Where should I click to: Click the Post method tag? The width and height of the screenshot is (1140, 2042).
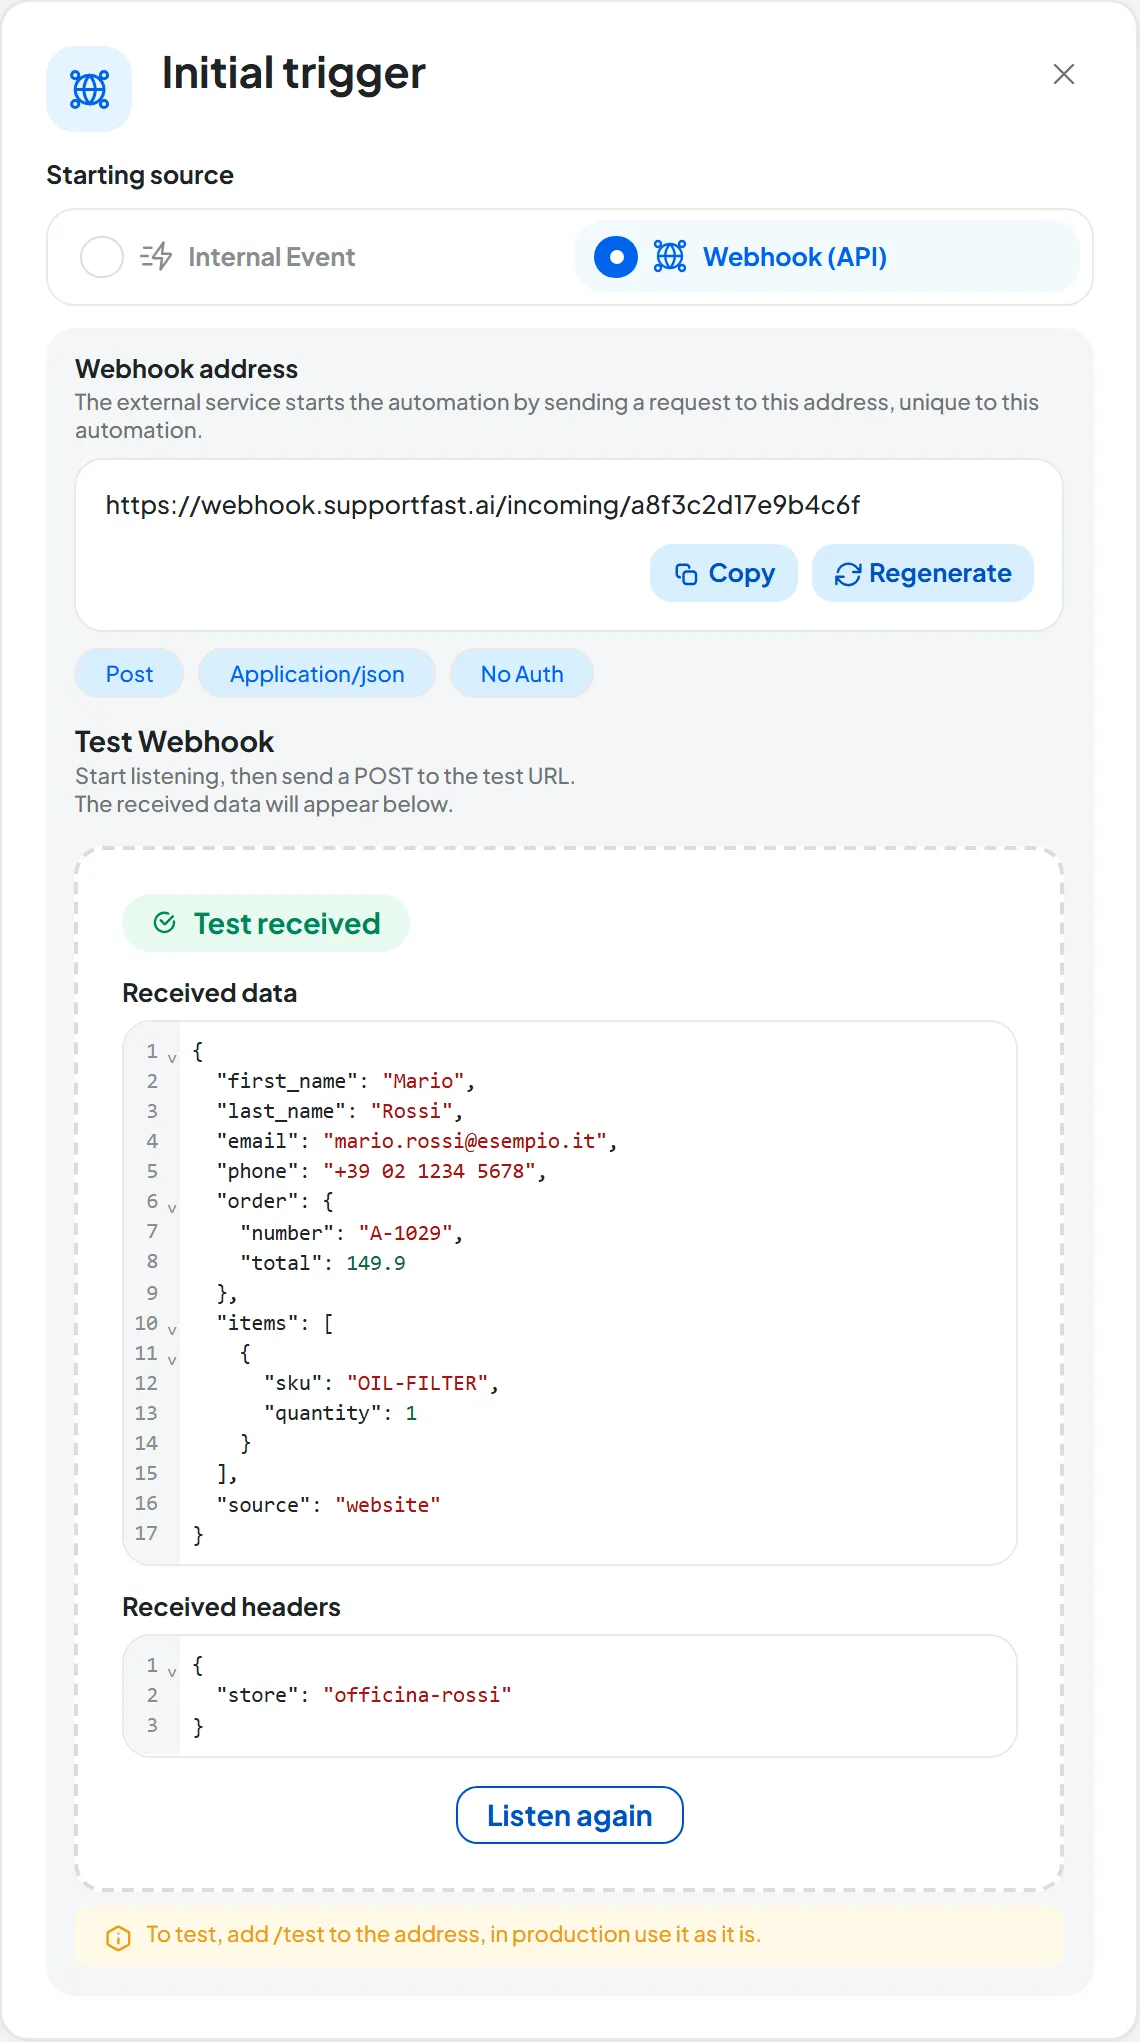(129, 674)
